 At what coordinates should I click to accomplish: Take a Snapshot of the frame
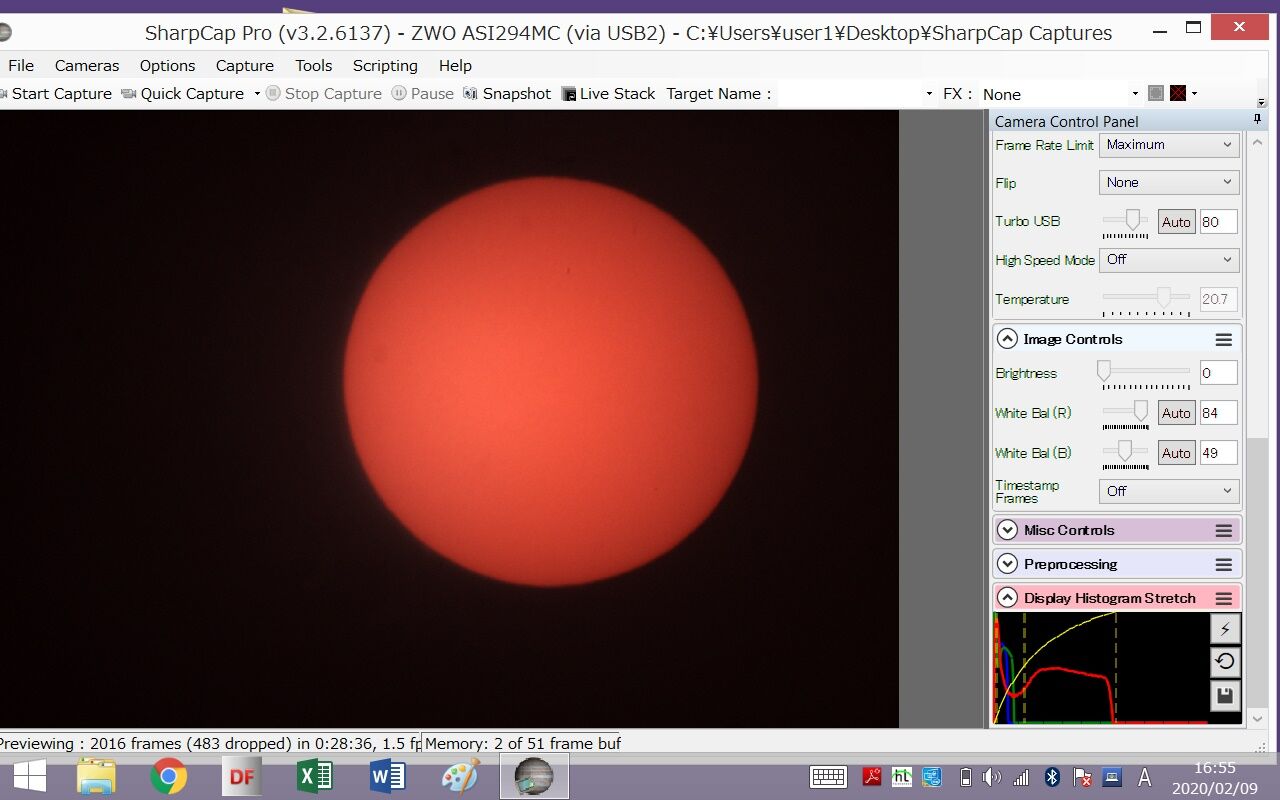tap(507, 94)
